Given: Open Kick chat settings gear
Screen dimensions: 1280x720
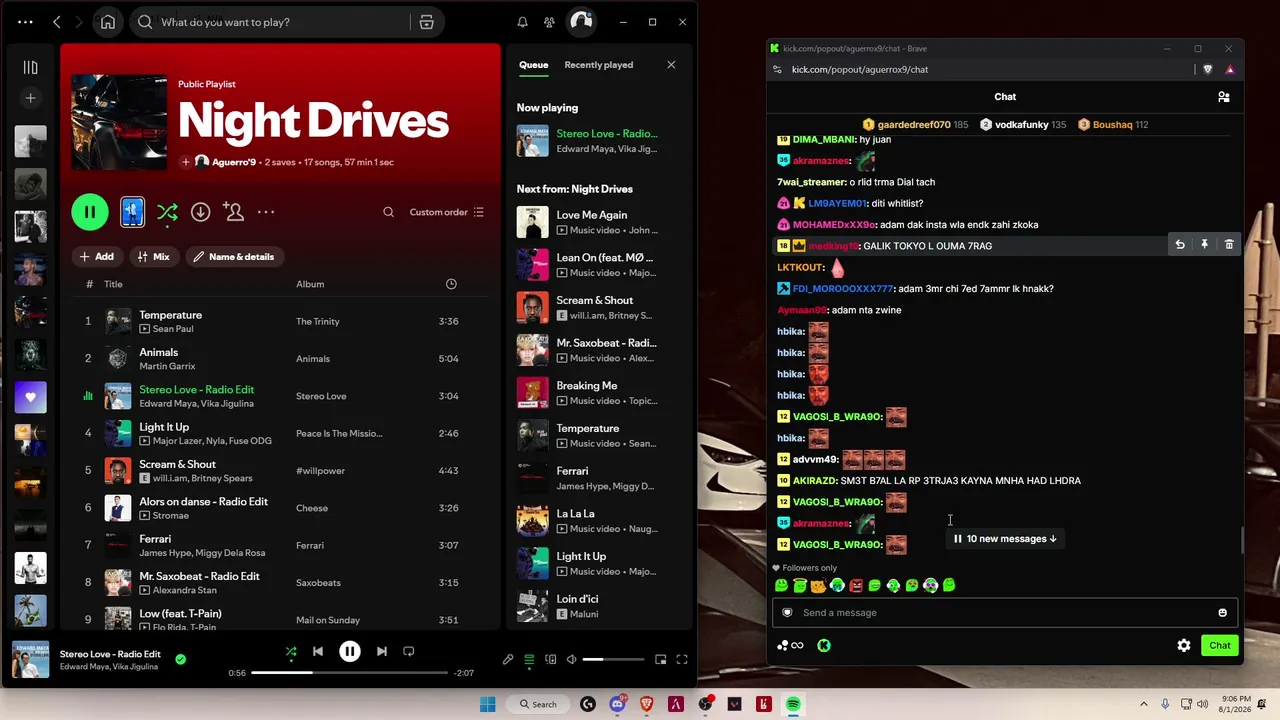Looking at the screenshot, I should 1184,645.
